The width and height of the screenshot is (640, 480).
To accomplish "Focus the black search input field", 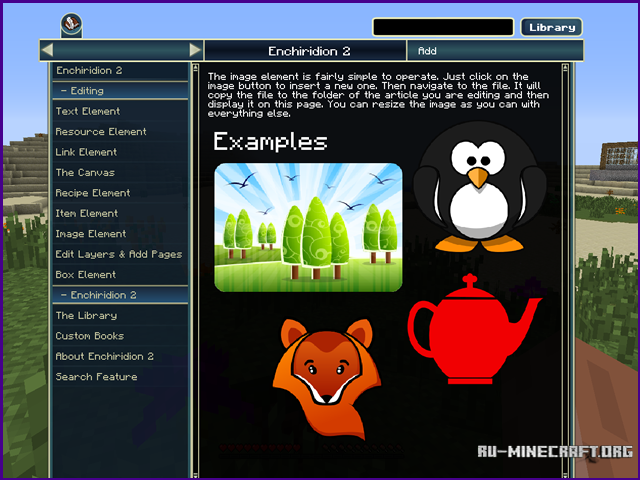I will (443, 27).
